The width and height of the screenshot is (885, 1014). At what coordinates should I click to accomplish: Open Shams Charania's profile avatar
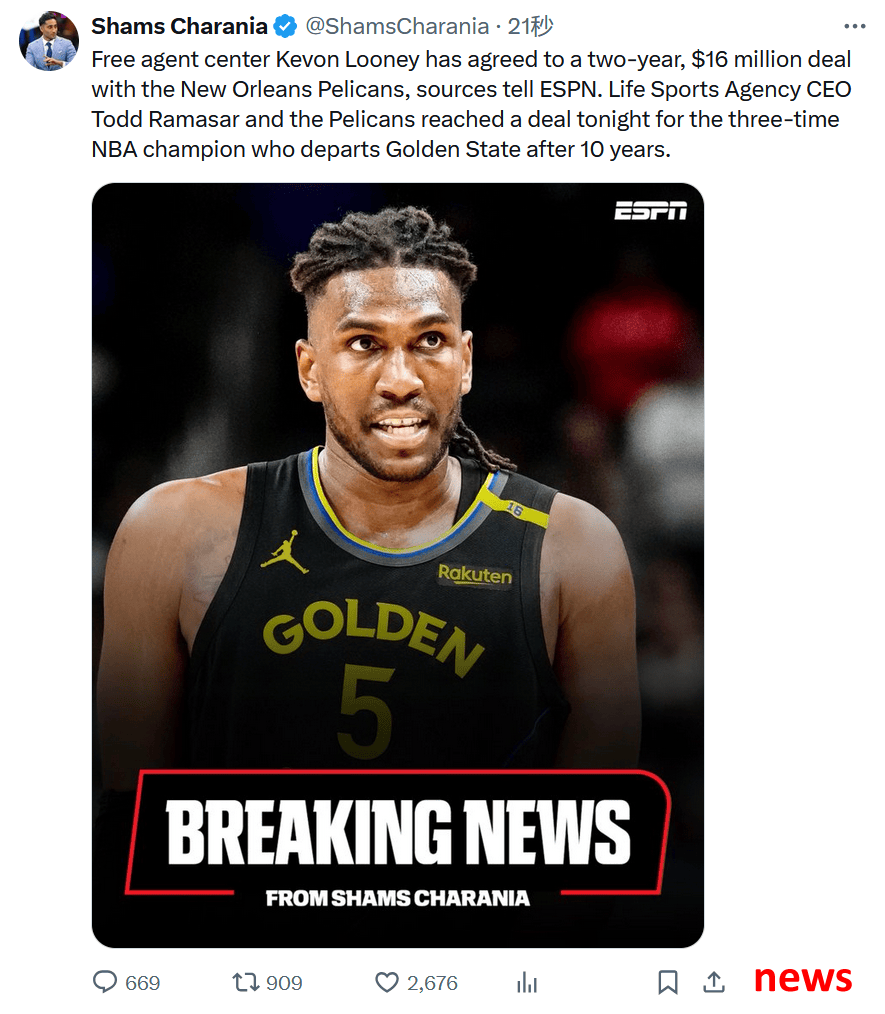pyautogui.click(x=49, y=41)
